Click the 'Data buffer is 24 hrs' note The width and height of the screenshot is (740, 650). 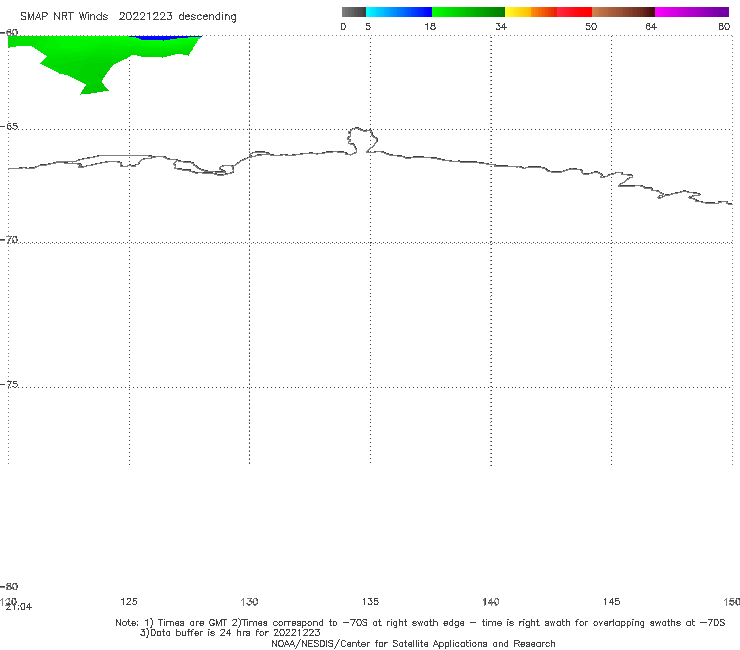(230, 633)
